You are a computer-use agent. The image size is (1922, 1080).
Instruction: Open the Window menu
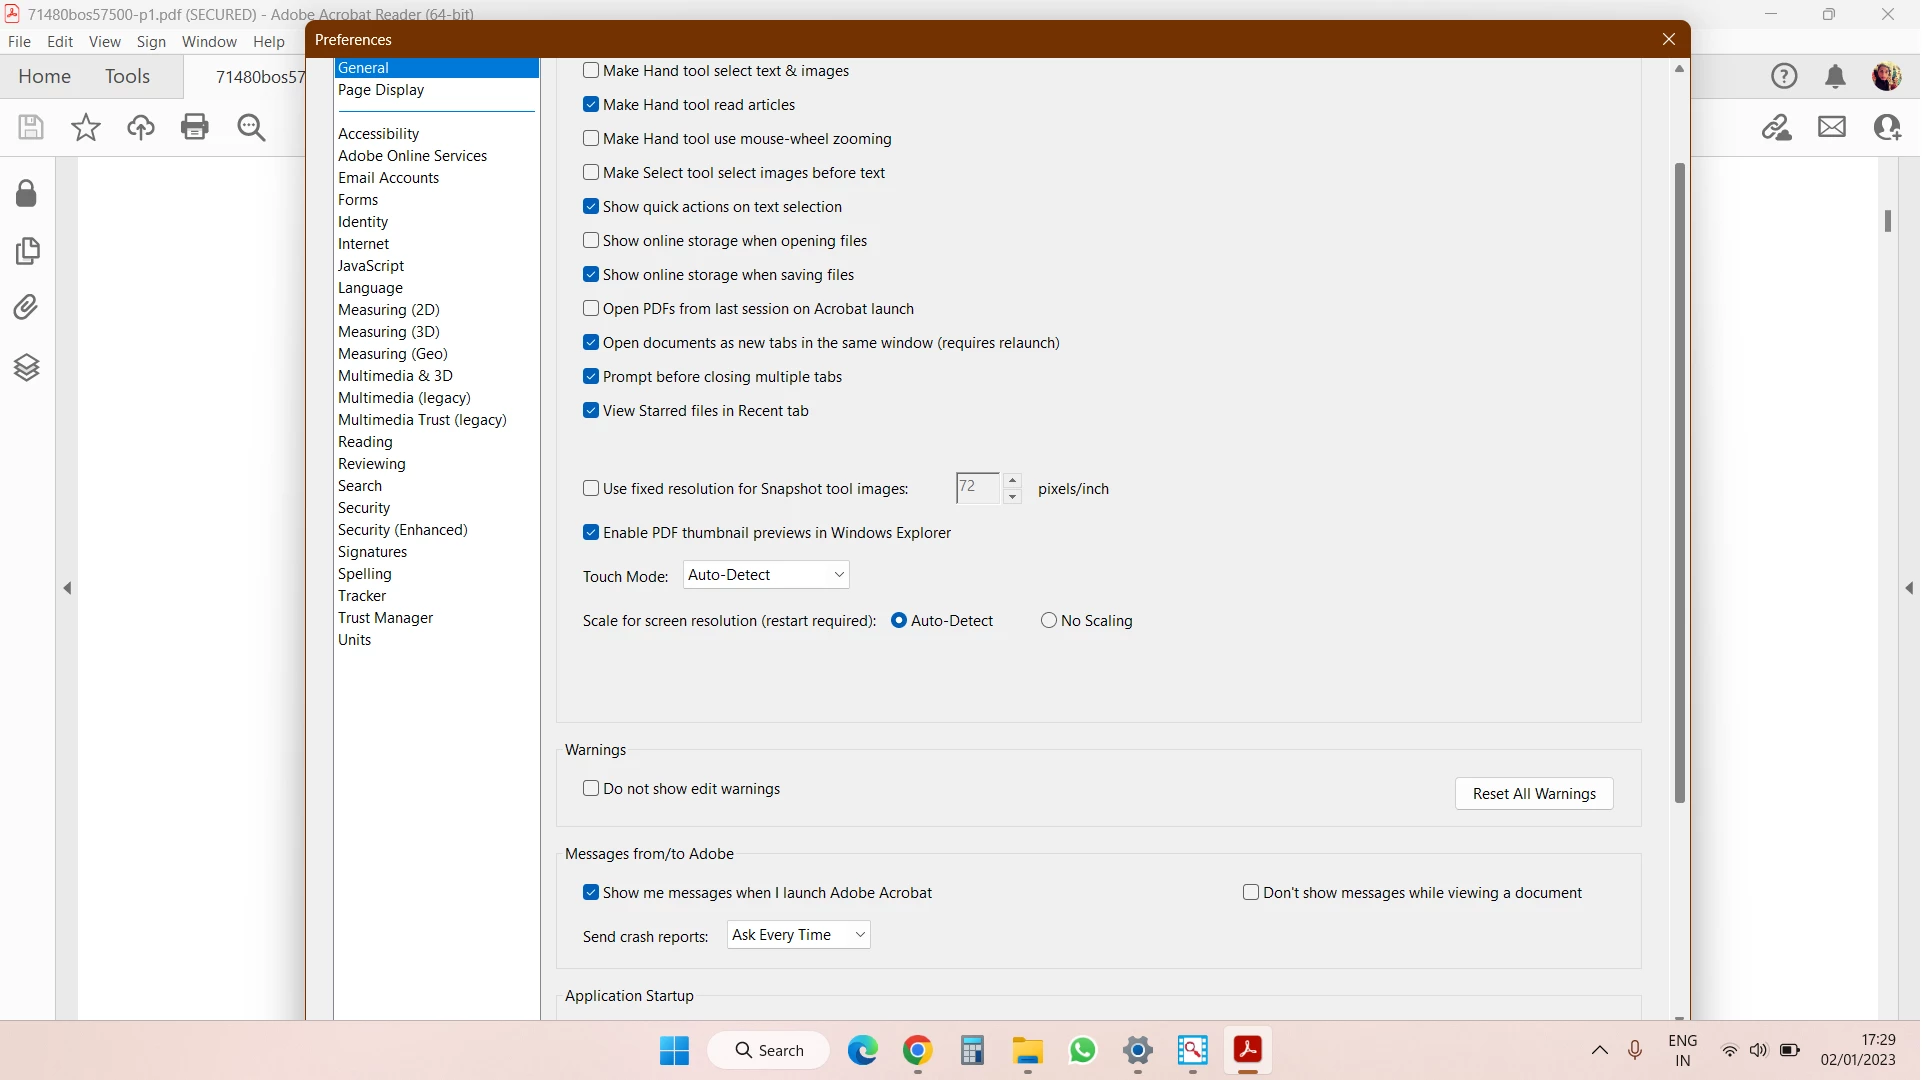[209, 42]
